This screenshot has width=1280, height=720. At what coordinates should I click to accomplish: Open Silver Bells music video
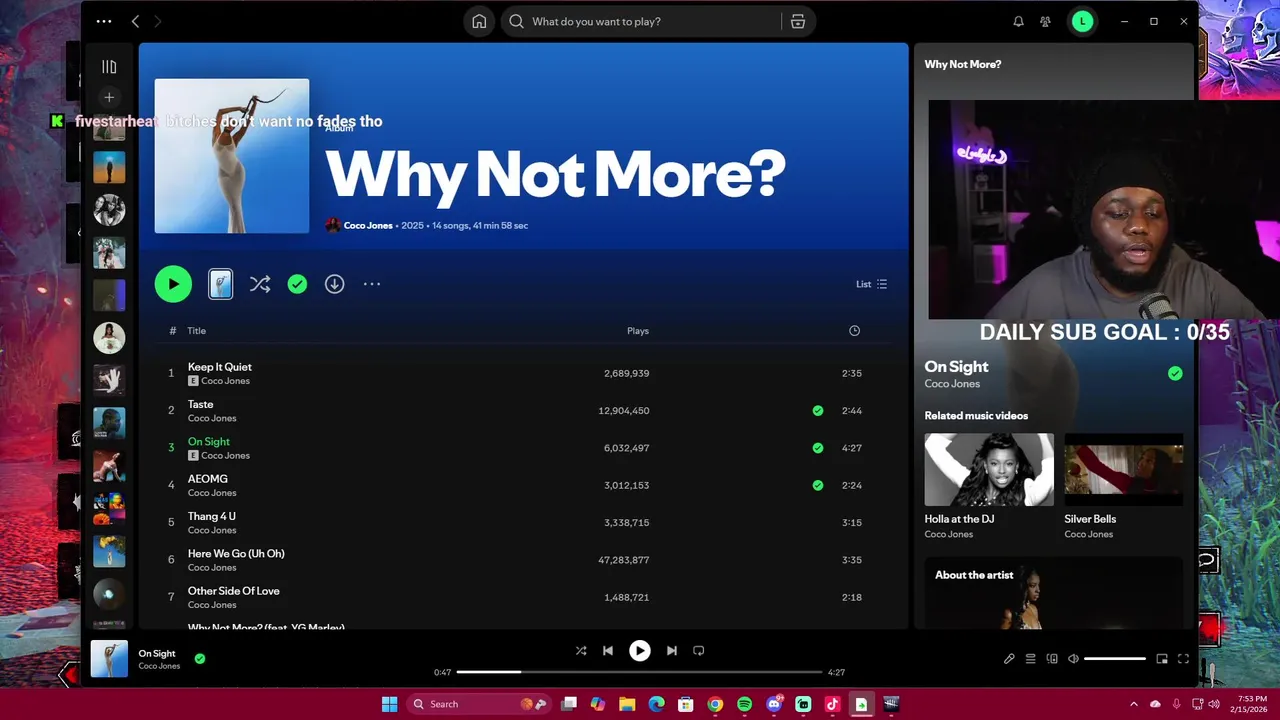coord(1124,486)
